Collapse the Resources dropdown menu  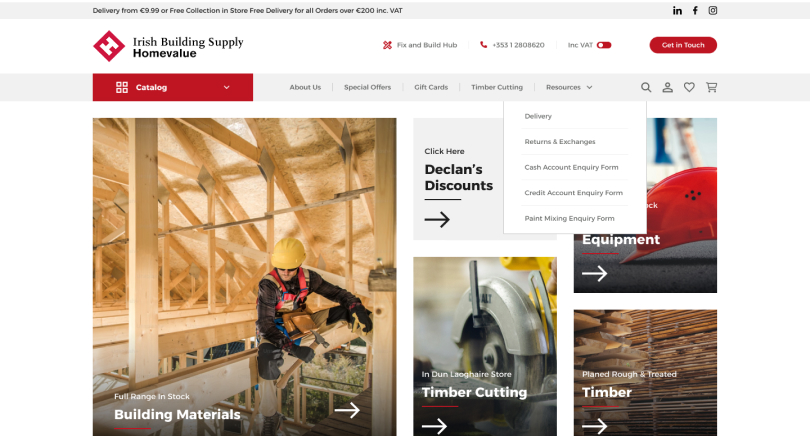pos(569,87)
